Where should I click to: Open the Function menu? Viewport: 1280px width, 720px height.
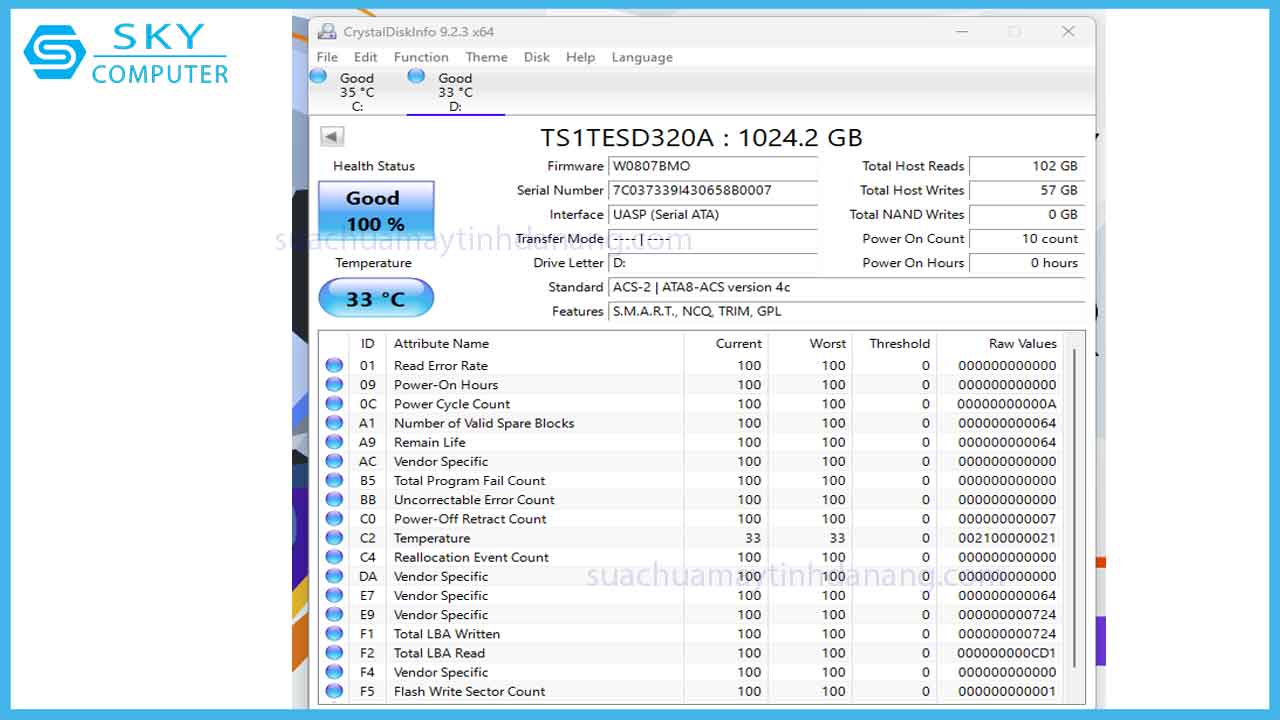pyautogui.click(x=421, y=57)
